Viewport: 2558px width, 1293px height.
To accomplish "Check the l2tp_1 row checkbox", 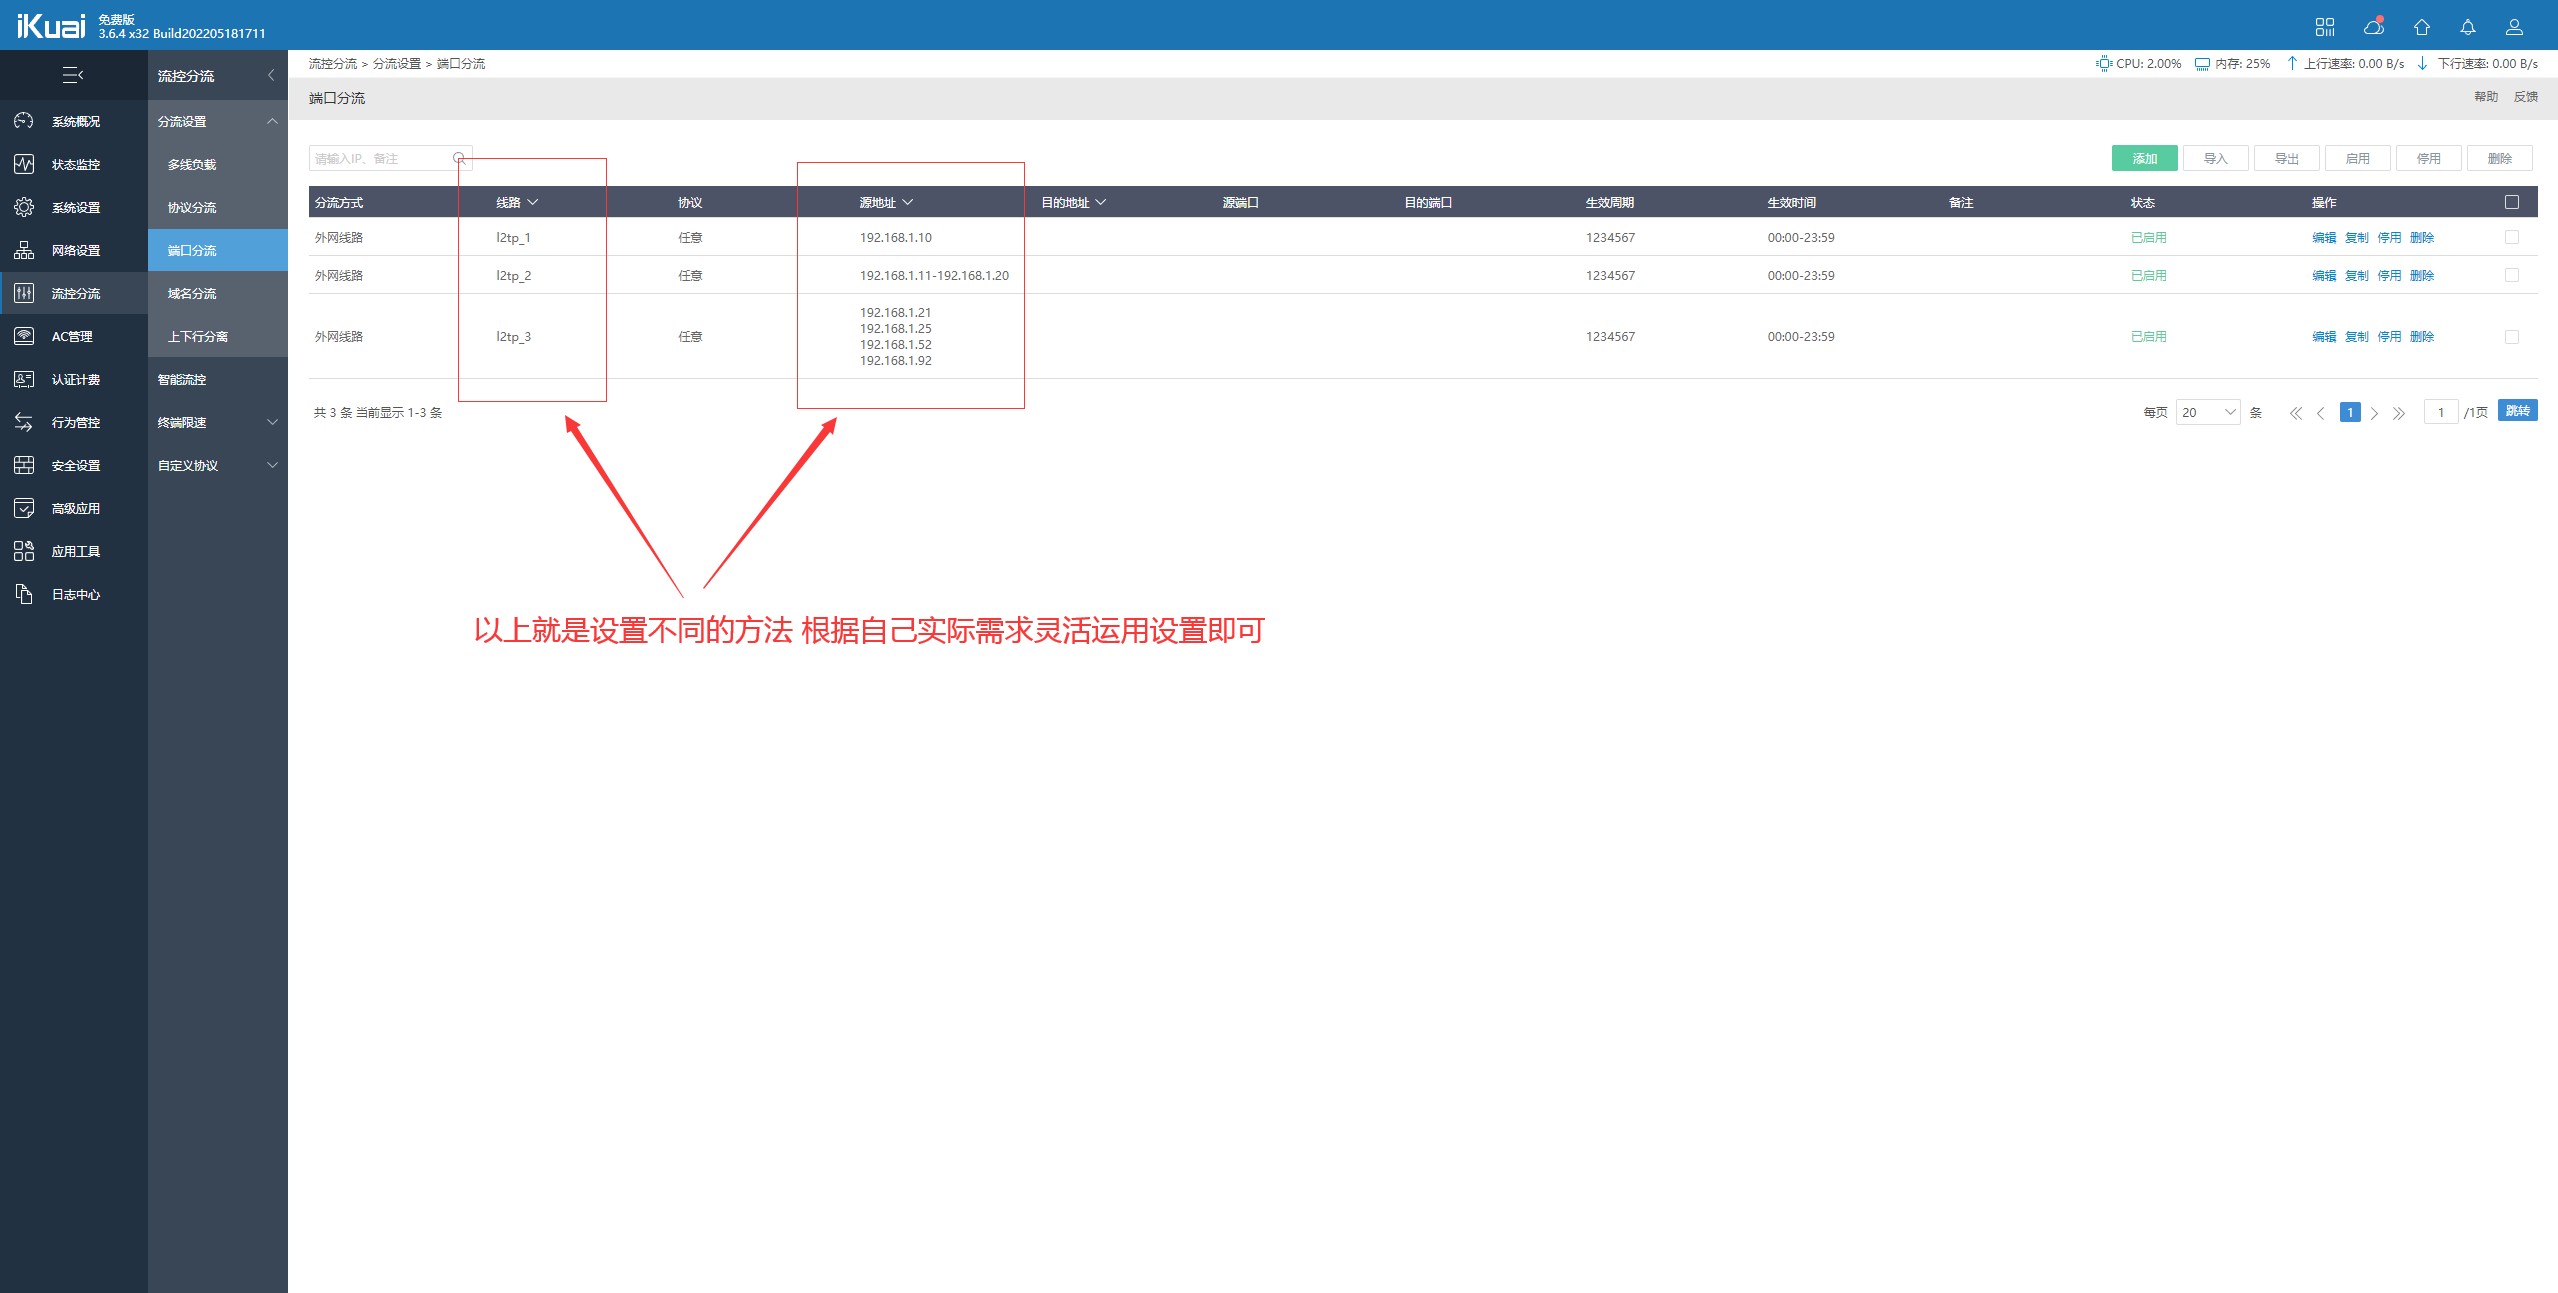I will [x=2511, y=237].
